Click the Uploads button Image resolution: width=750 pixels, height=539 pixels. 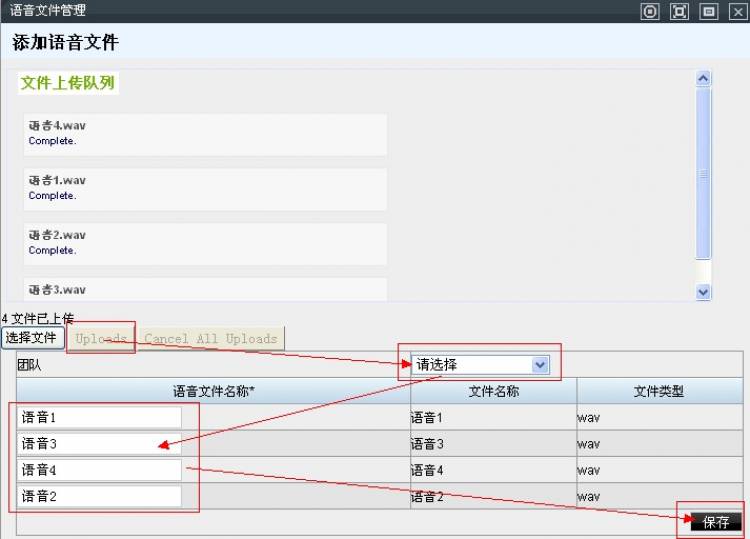(101, 339)
